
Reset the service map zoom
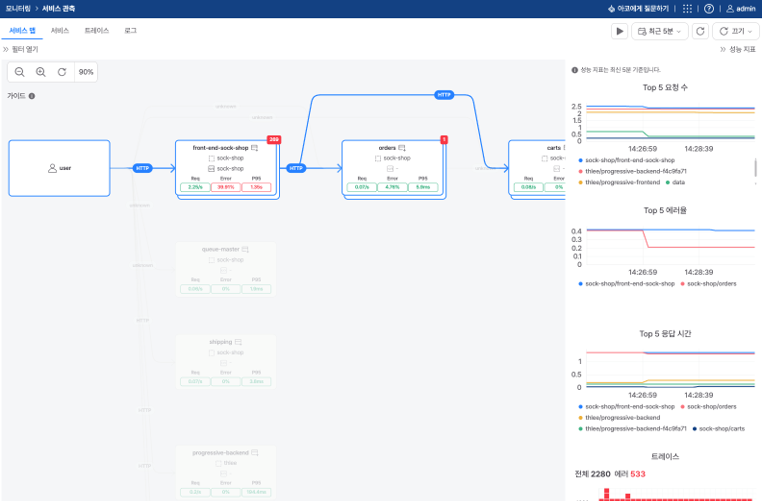coord(62,72)
